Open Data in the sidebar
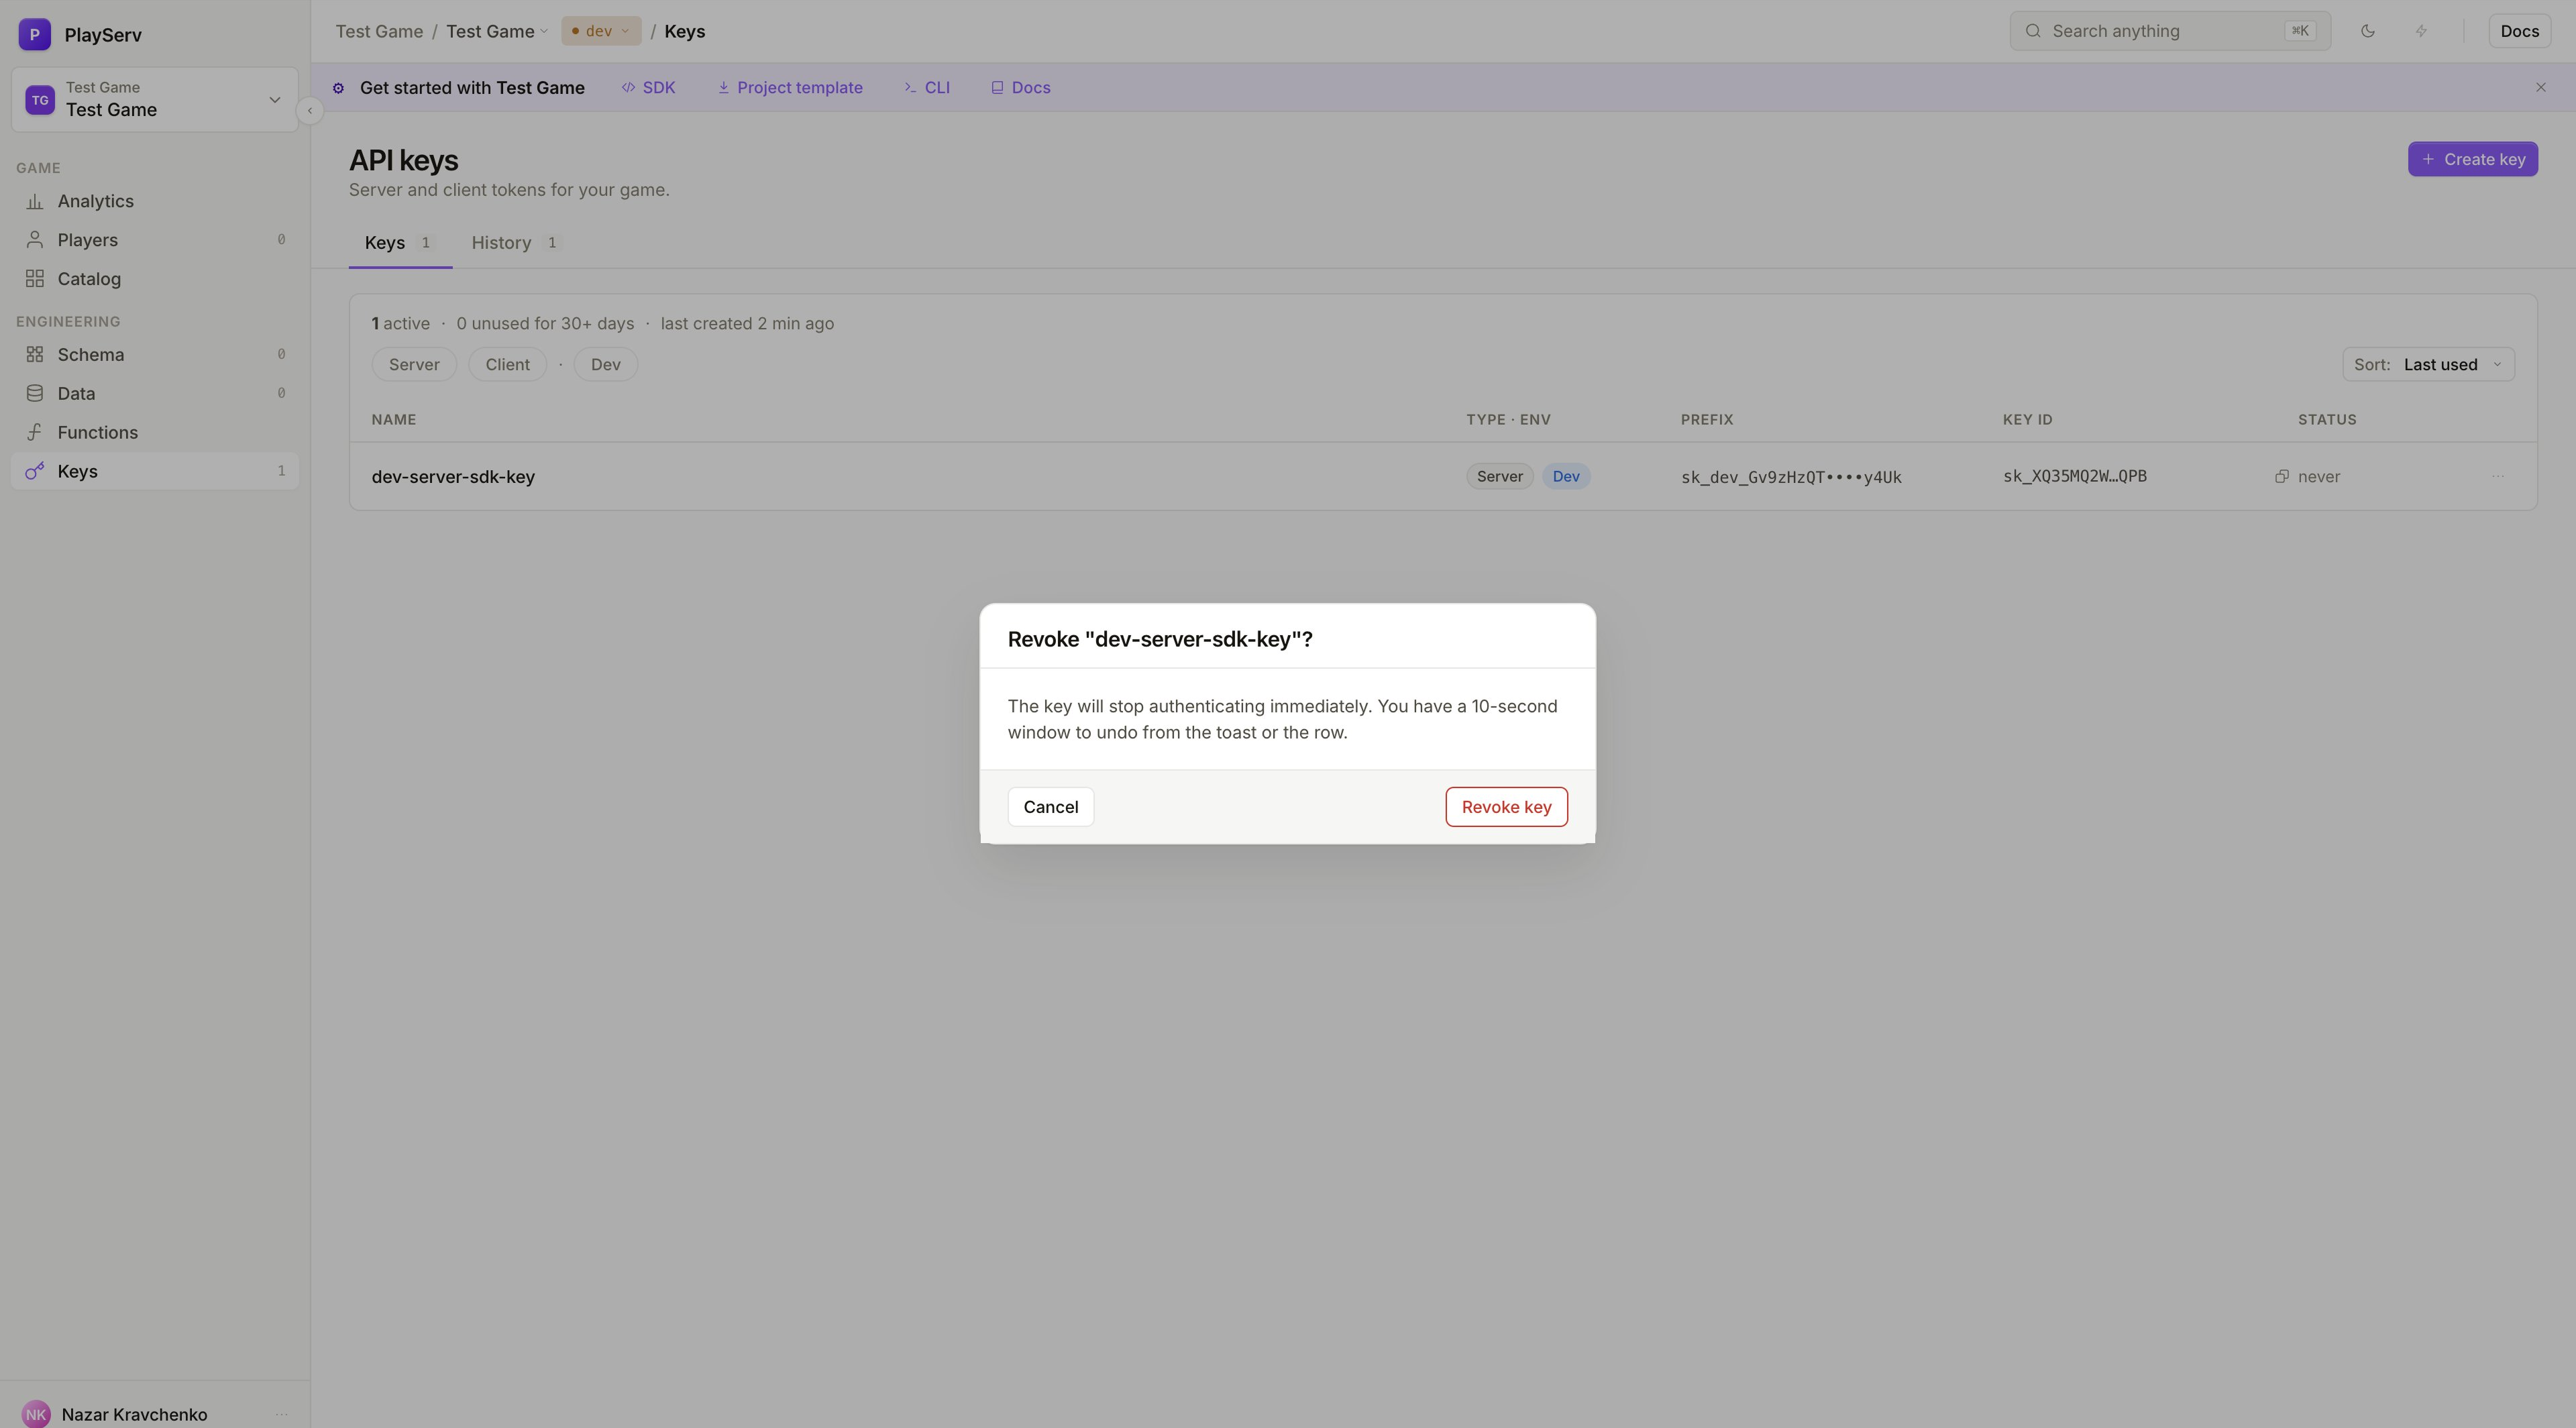The image size is (2576, 1428). pyautogui.click(x=155, y=394)
